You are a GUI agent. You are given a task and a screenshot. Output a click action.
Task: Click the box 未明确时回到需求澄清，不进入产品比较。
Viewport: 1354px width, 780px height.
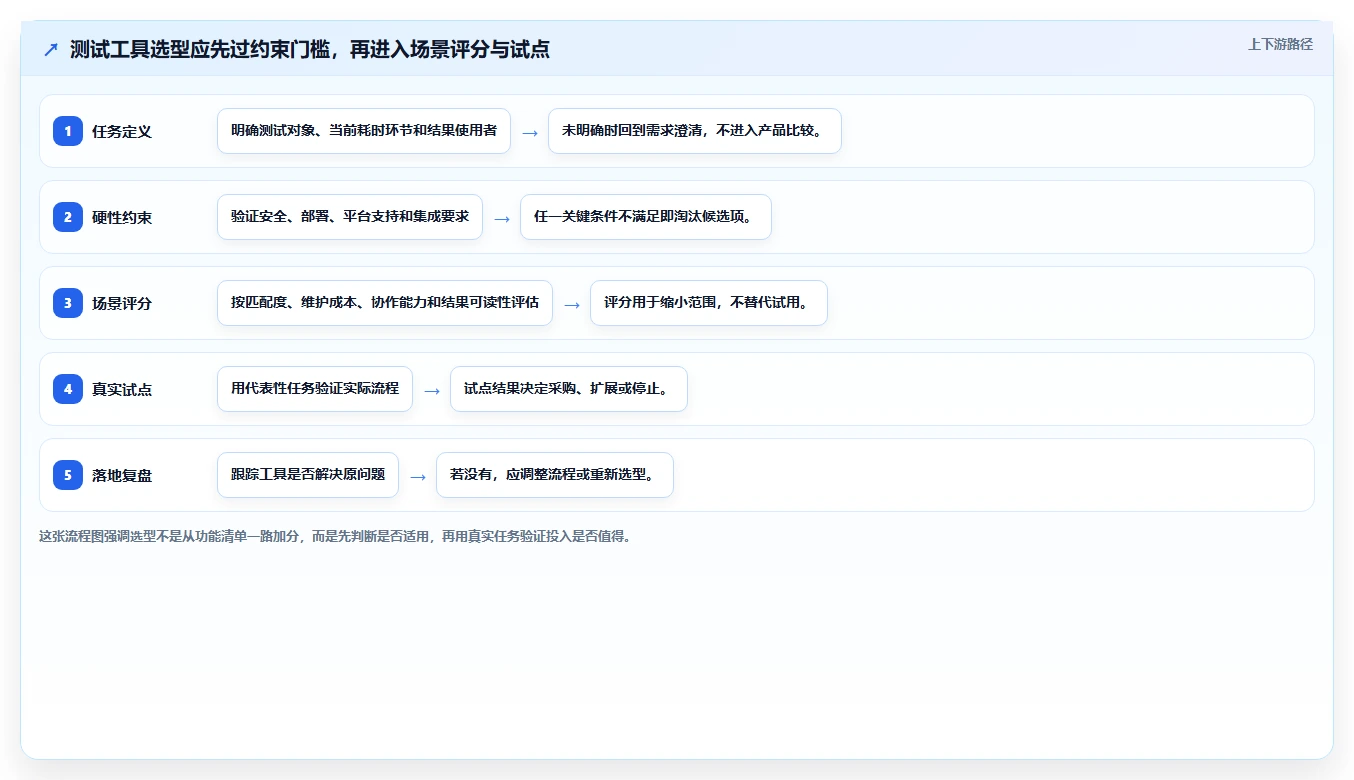[x=695, y=131]
